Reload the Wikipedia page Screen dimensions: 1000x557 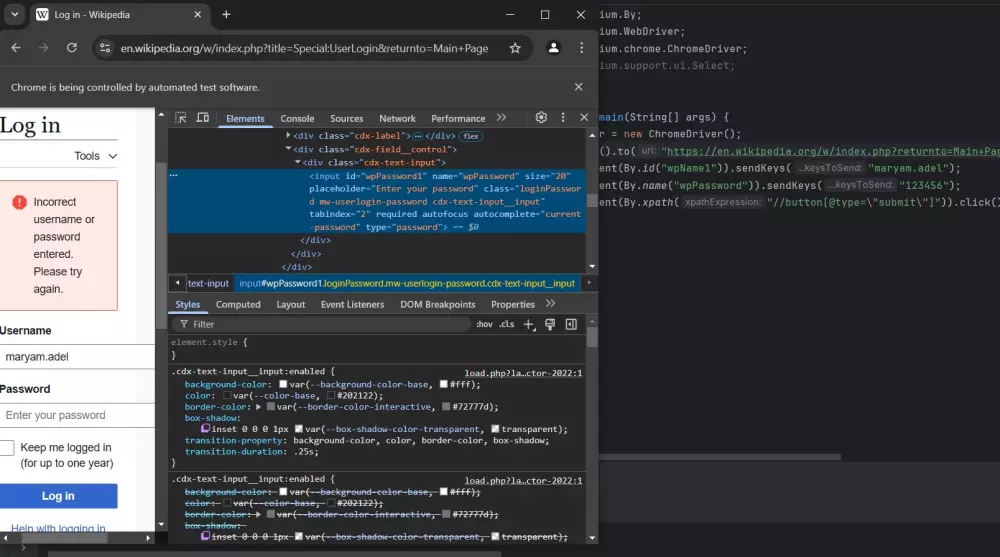click(x=71, y=48)
